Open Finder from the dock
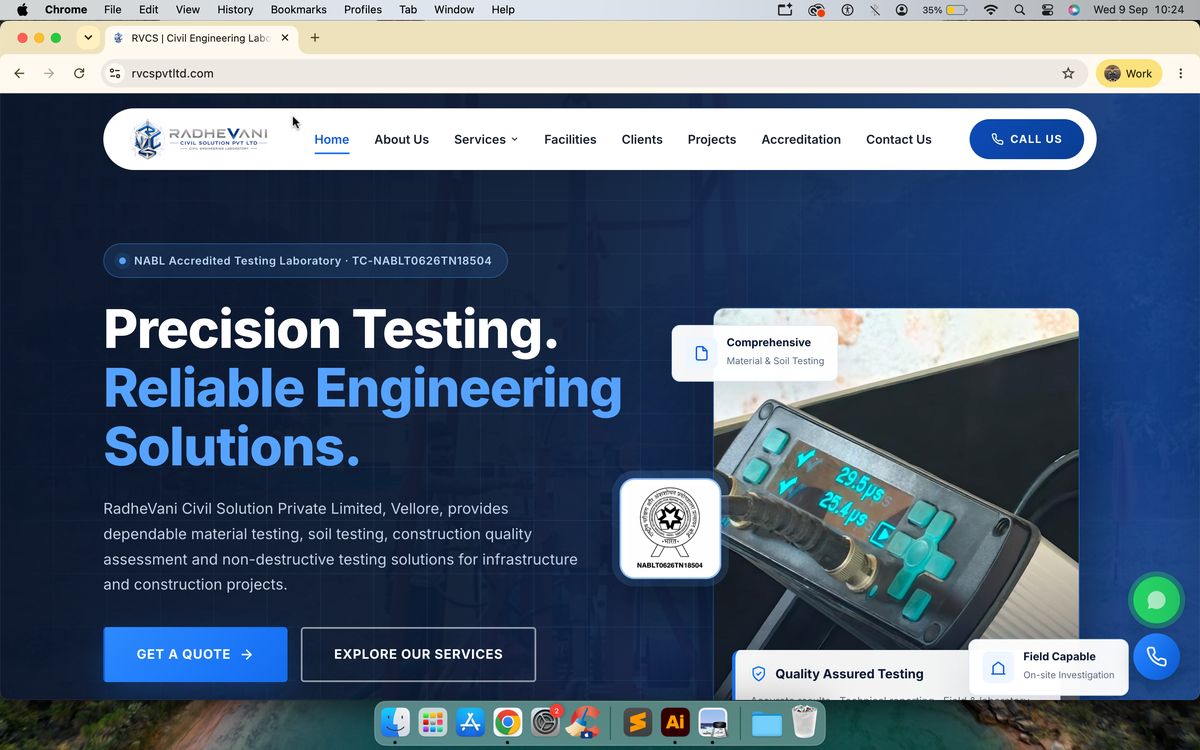This screenshot has width=1200, height=750. point(395,722)
